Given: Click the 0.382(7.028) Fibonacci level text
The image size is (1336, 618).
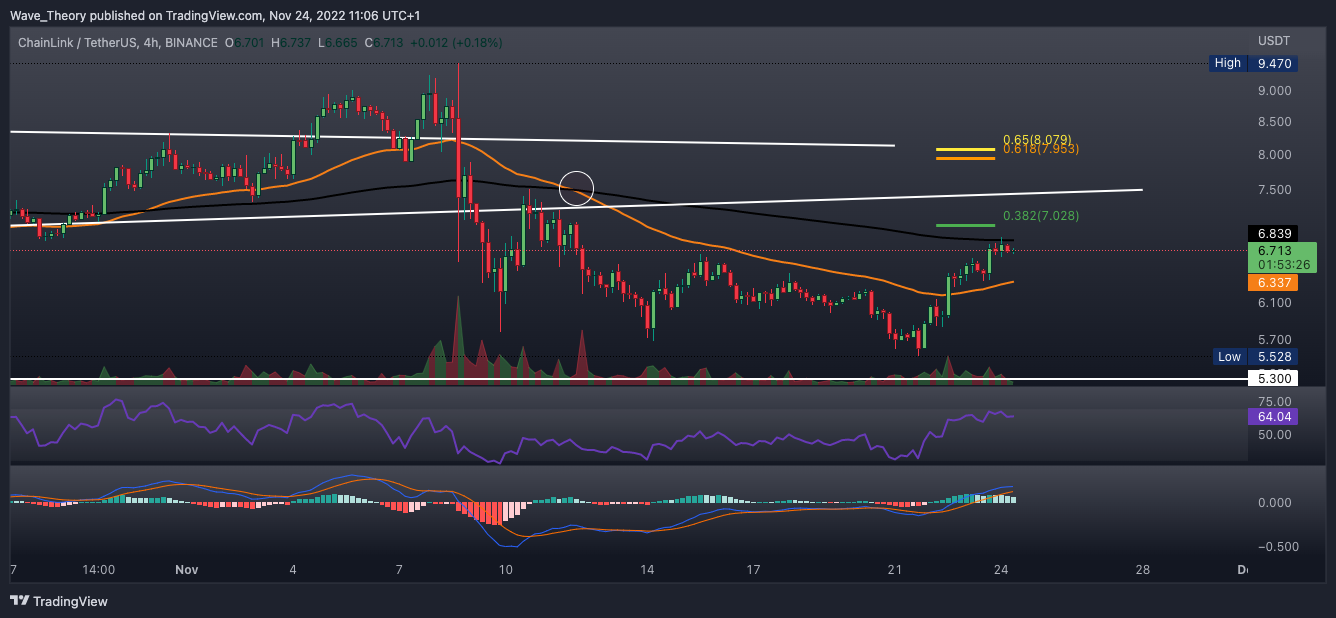Looking at the screenshot, I should [1041, 216].
